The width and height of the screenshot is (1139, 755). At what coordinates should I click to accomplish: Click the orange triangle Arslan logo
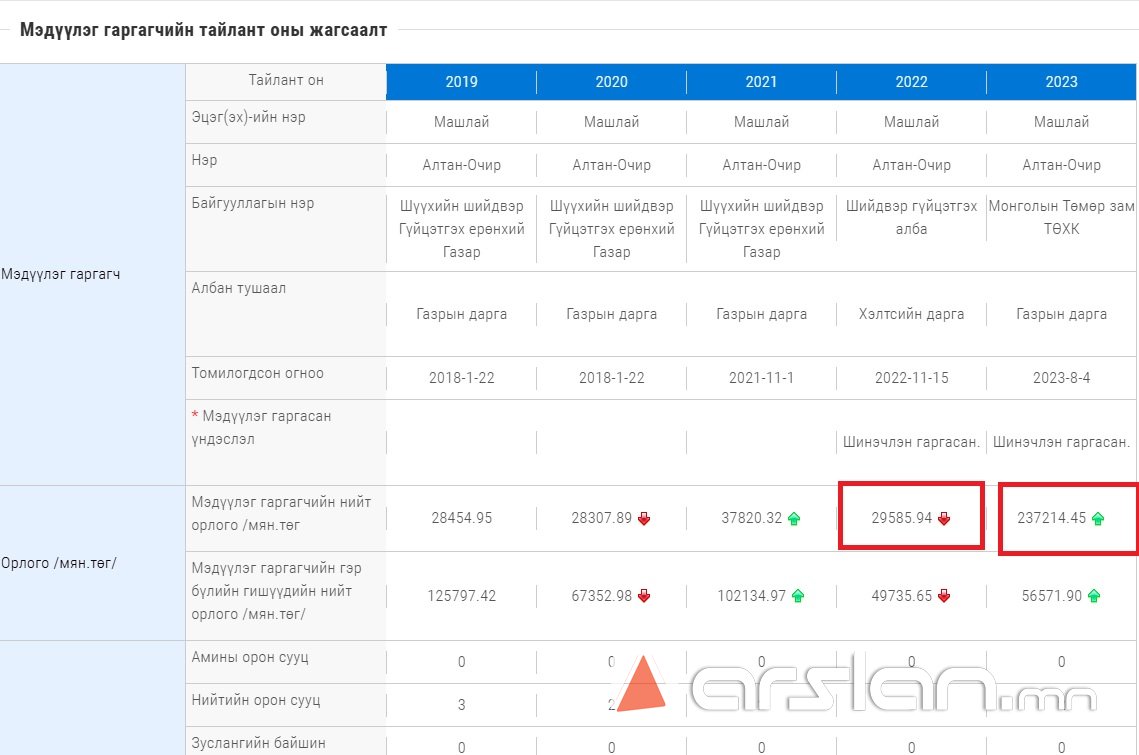tap(642, 686)
